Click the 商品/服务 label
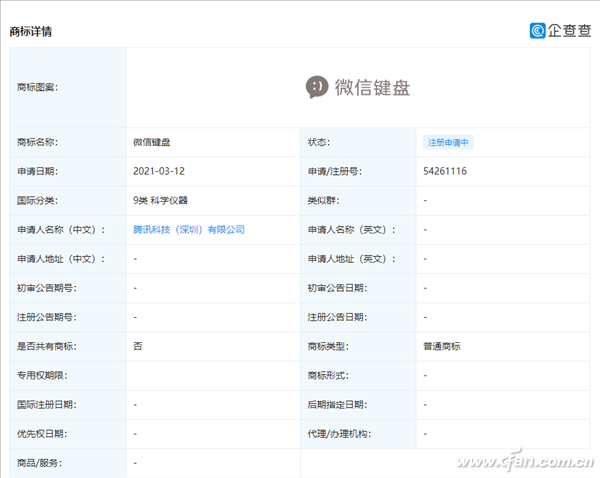Screen dimensions: 600x478 coord(39,463)
